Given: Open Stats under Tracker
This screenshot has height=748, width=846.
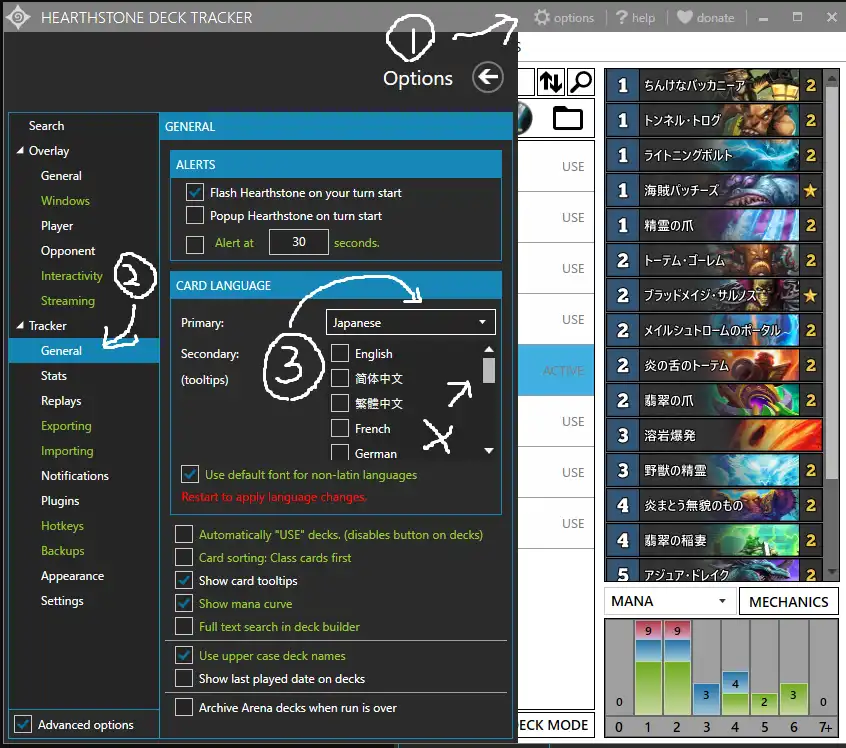Looking at the screenshot, I should click(x=54, y=376).
